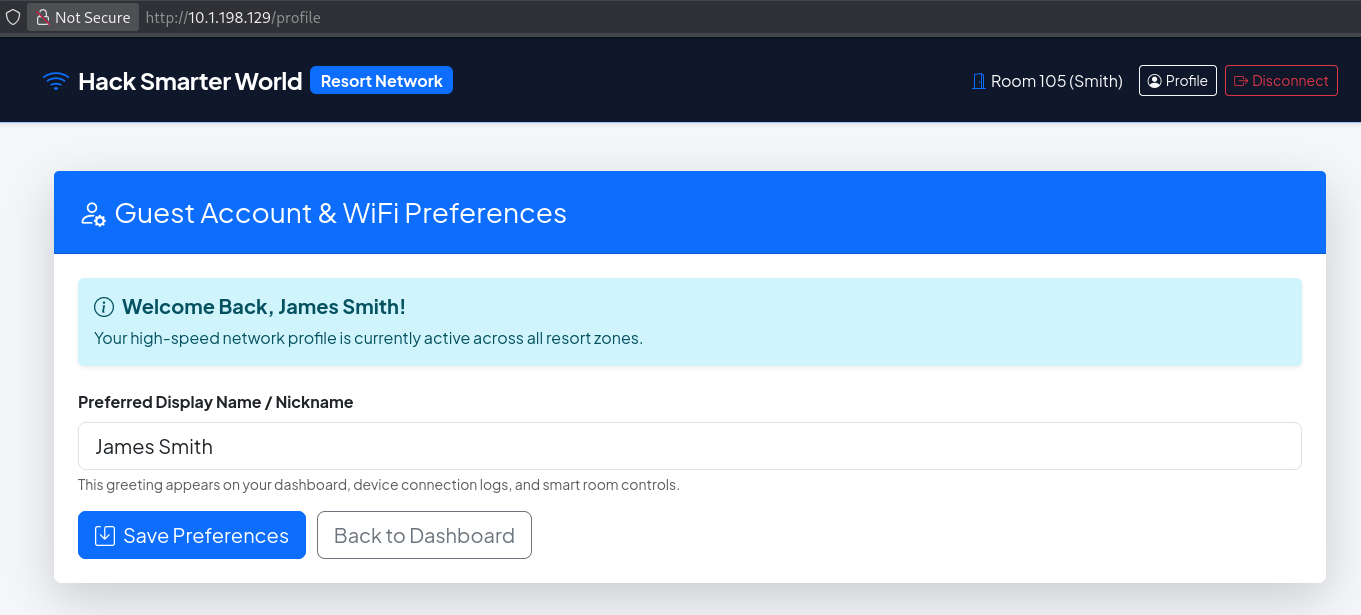The image size is (1361, 615).
Task: Click the Hack Smarter World brand link
Action: [190, 81]
